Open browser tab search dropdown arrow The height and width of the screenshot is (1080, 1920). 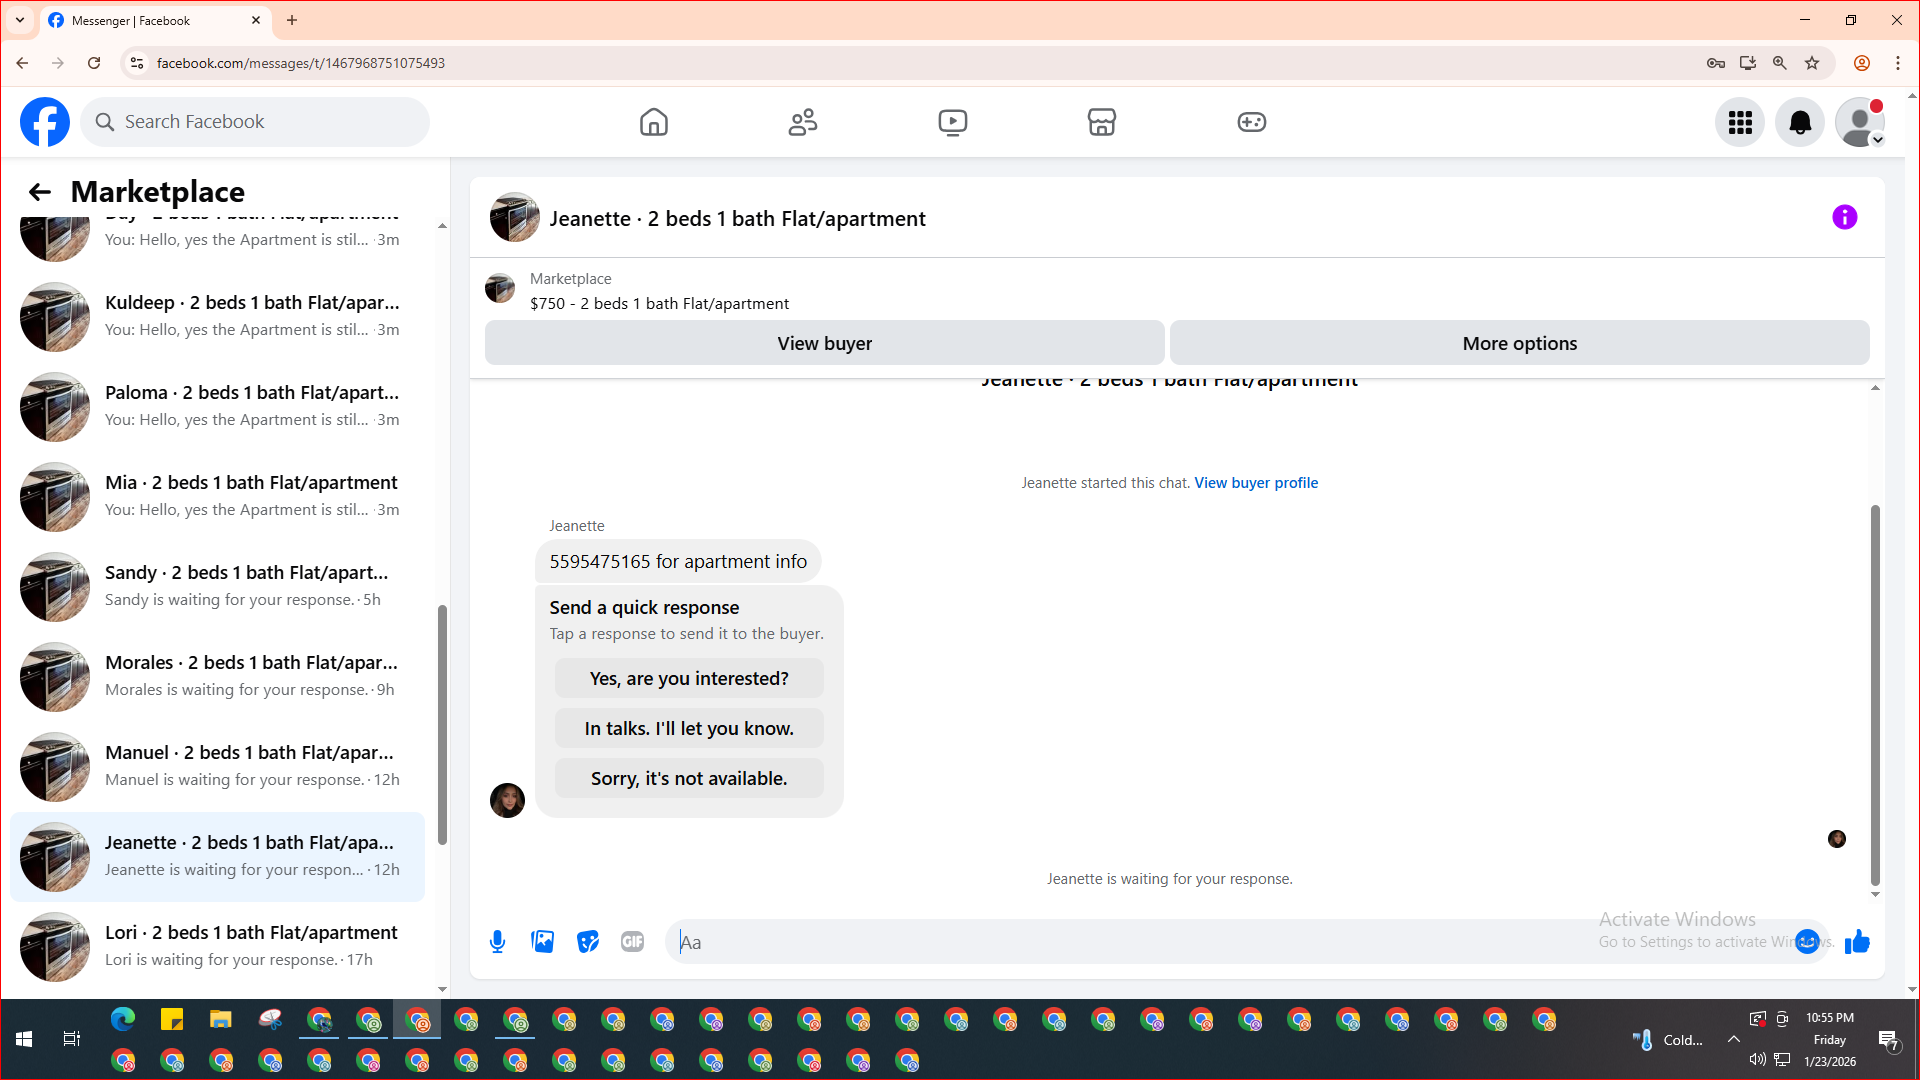click(20, 20)
